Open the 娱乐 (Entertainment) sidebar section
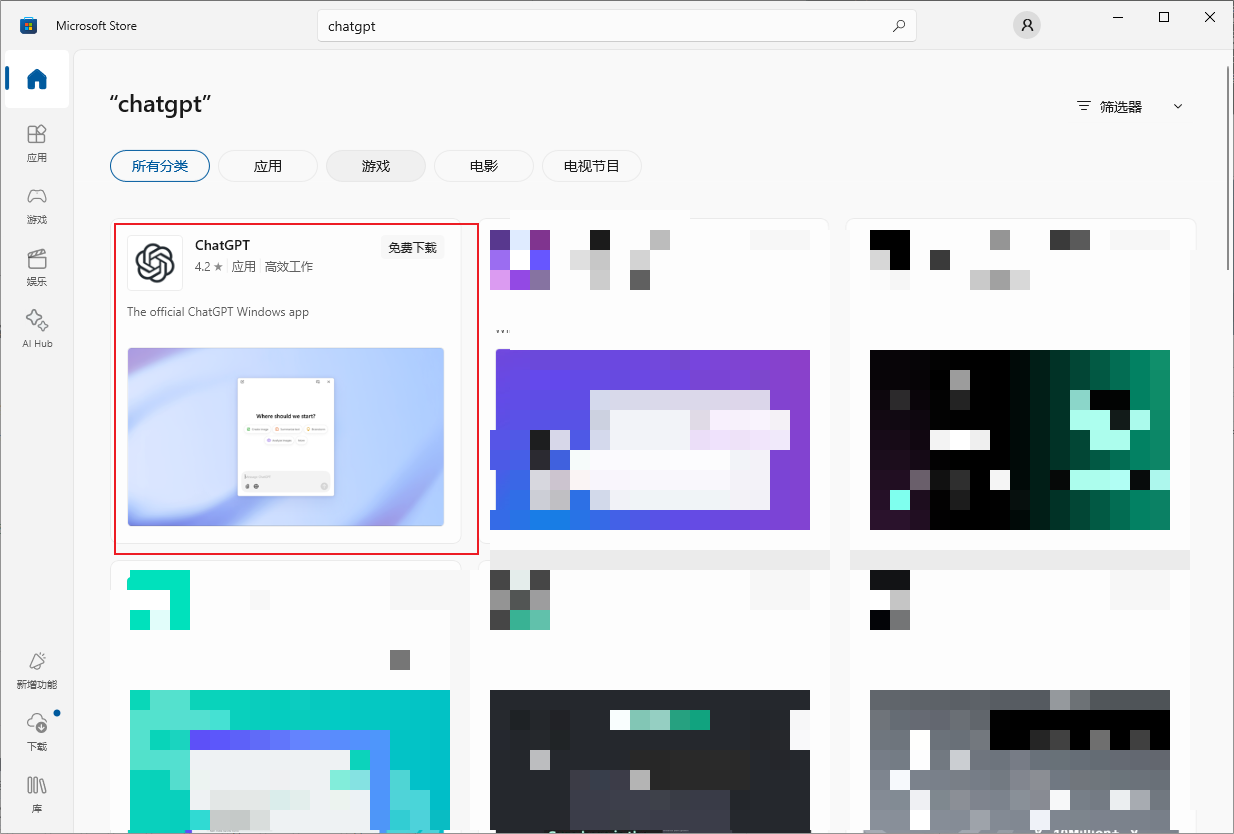 37,266
